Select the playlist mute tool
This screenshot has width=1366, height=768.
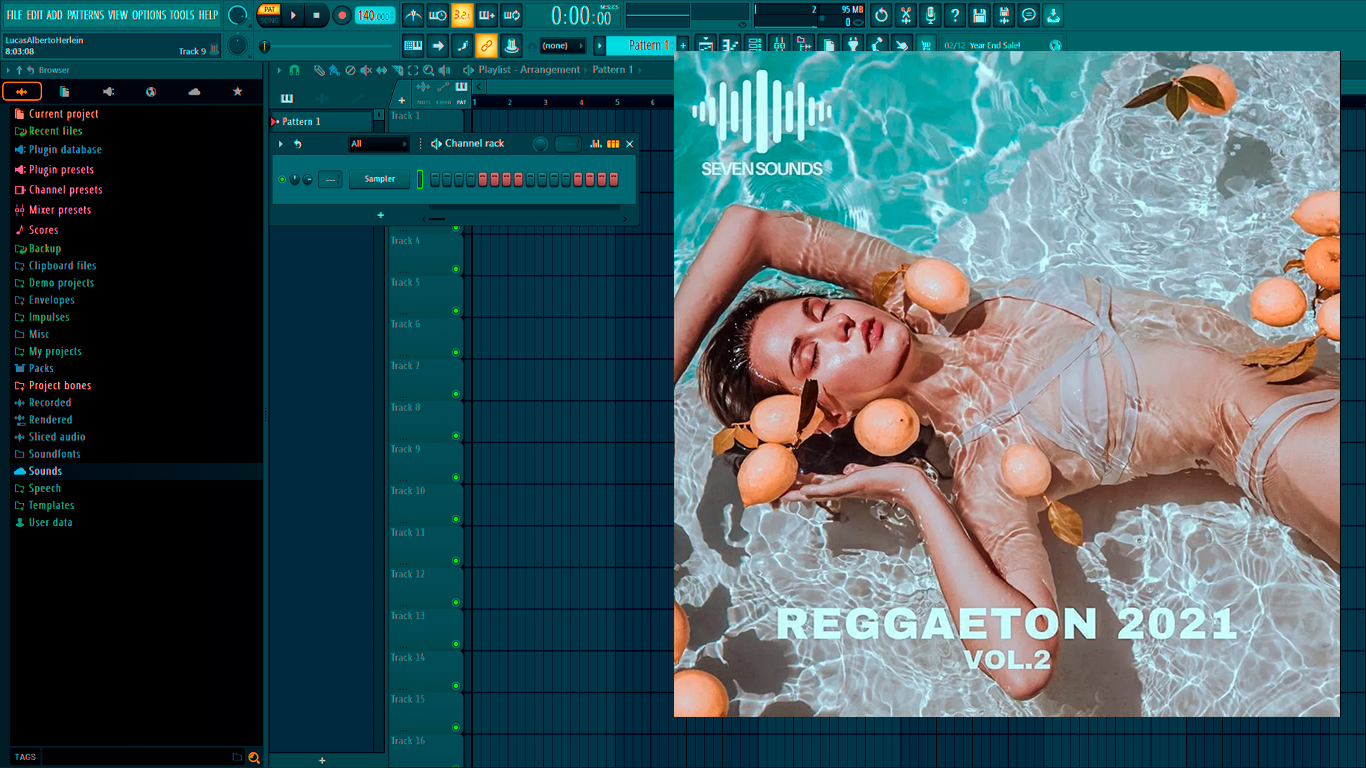coord(366,70)
